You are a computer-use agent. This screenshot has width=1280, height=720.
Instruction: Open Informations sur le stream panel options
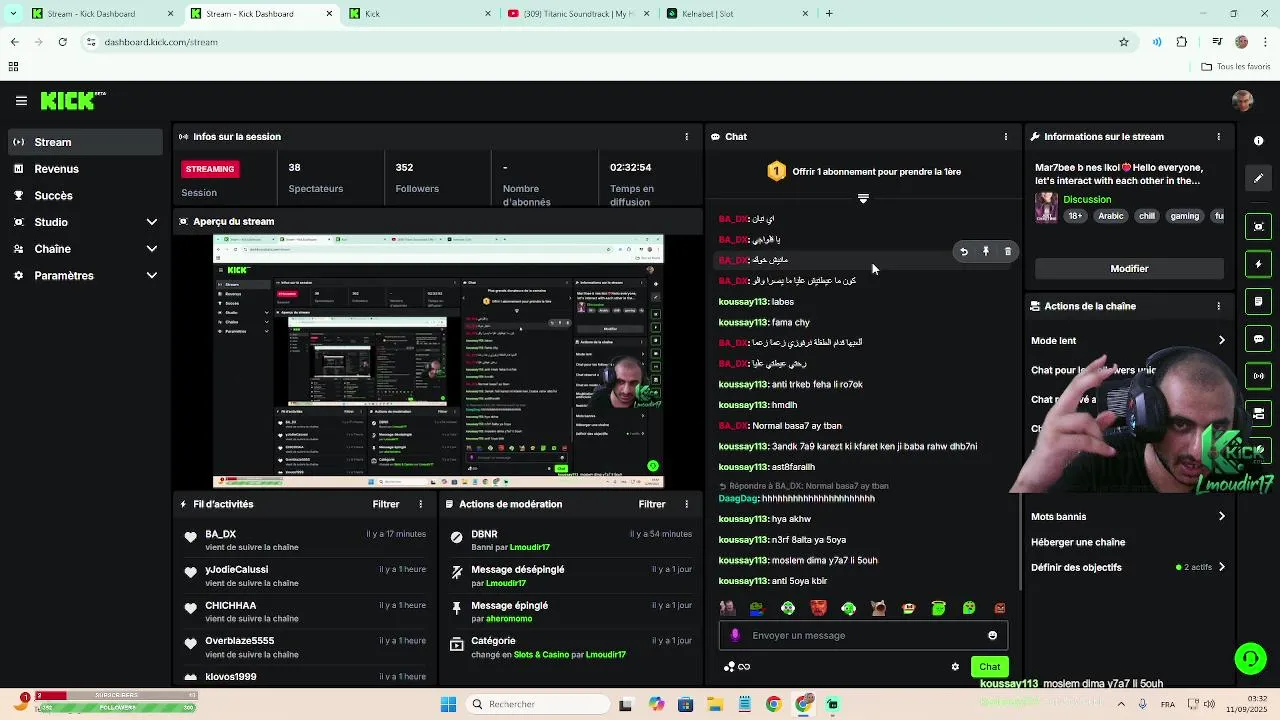1218,137
